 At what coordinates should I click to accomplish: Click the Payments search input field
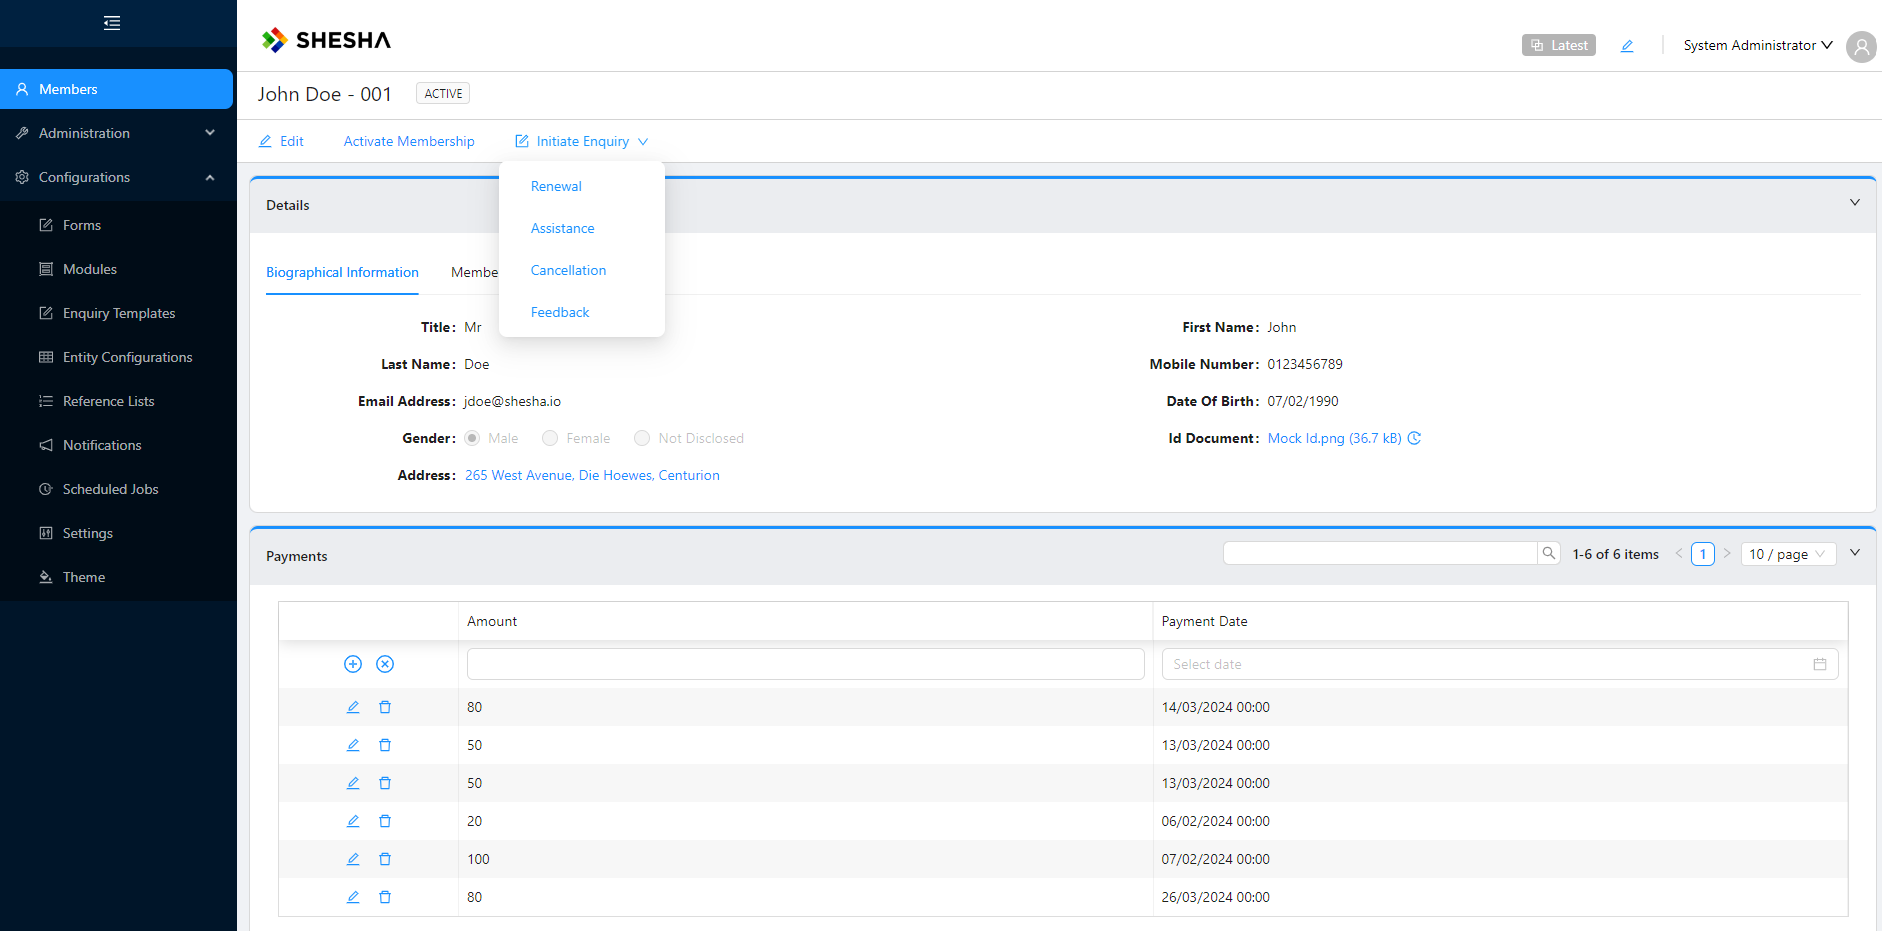pyautogui.click(x=1380, y=553)
